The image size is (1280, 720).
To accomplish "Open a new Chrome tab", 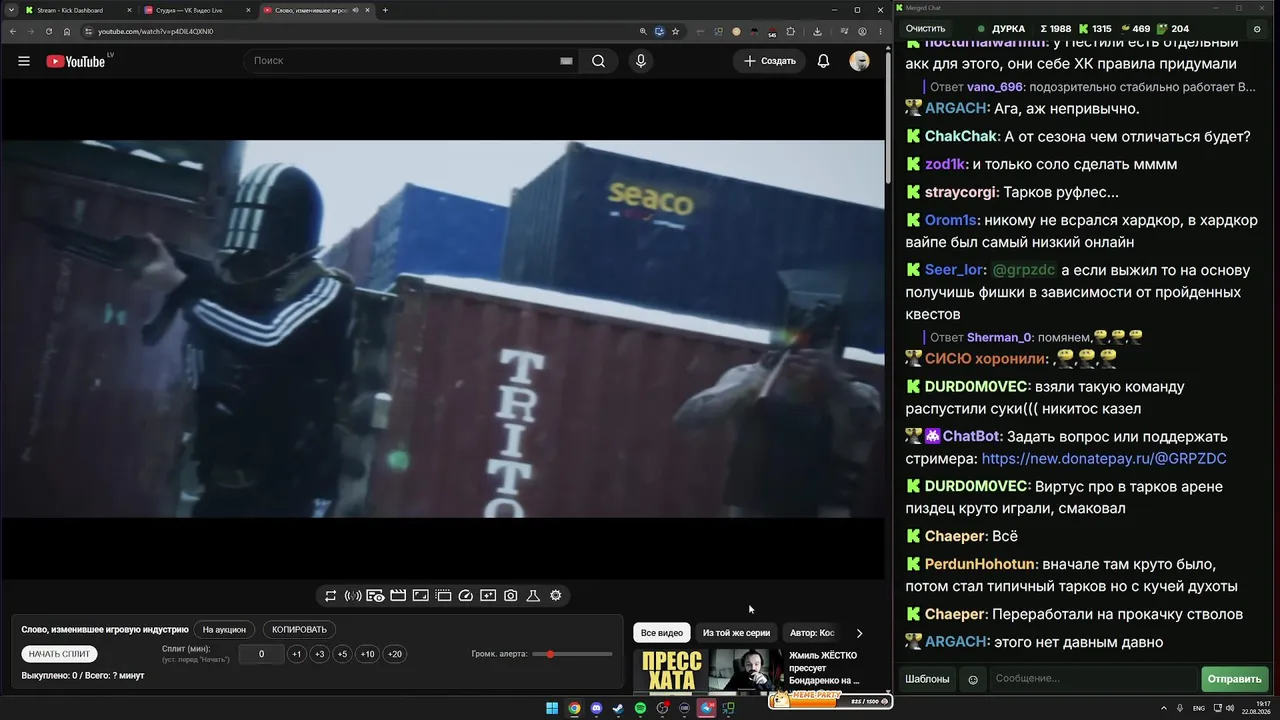I will [x=385, y=10].
